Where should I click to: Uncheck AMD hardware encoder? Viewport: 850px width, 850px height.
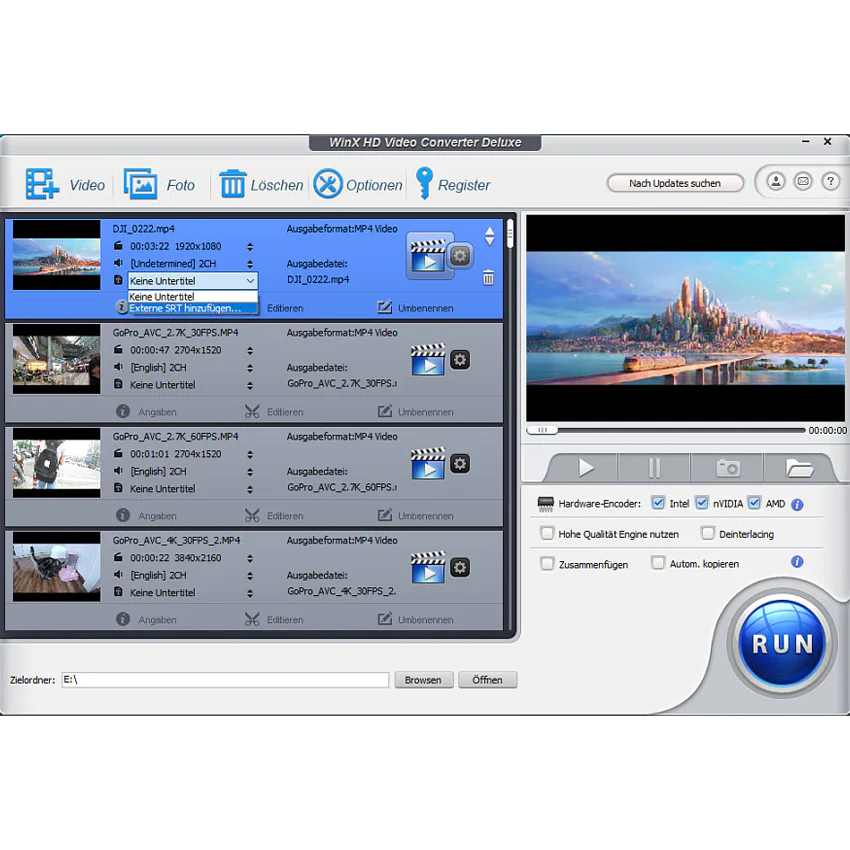754,503
